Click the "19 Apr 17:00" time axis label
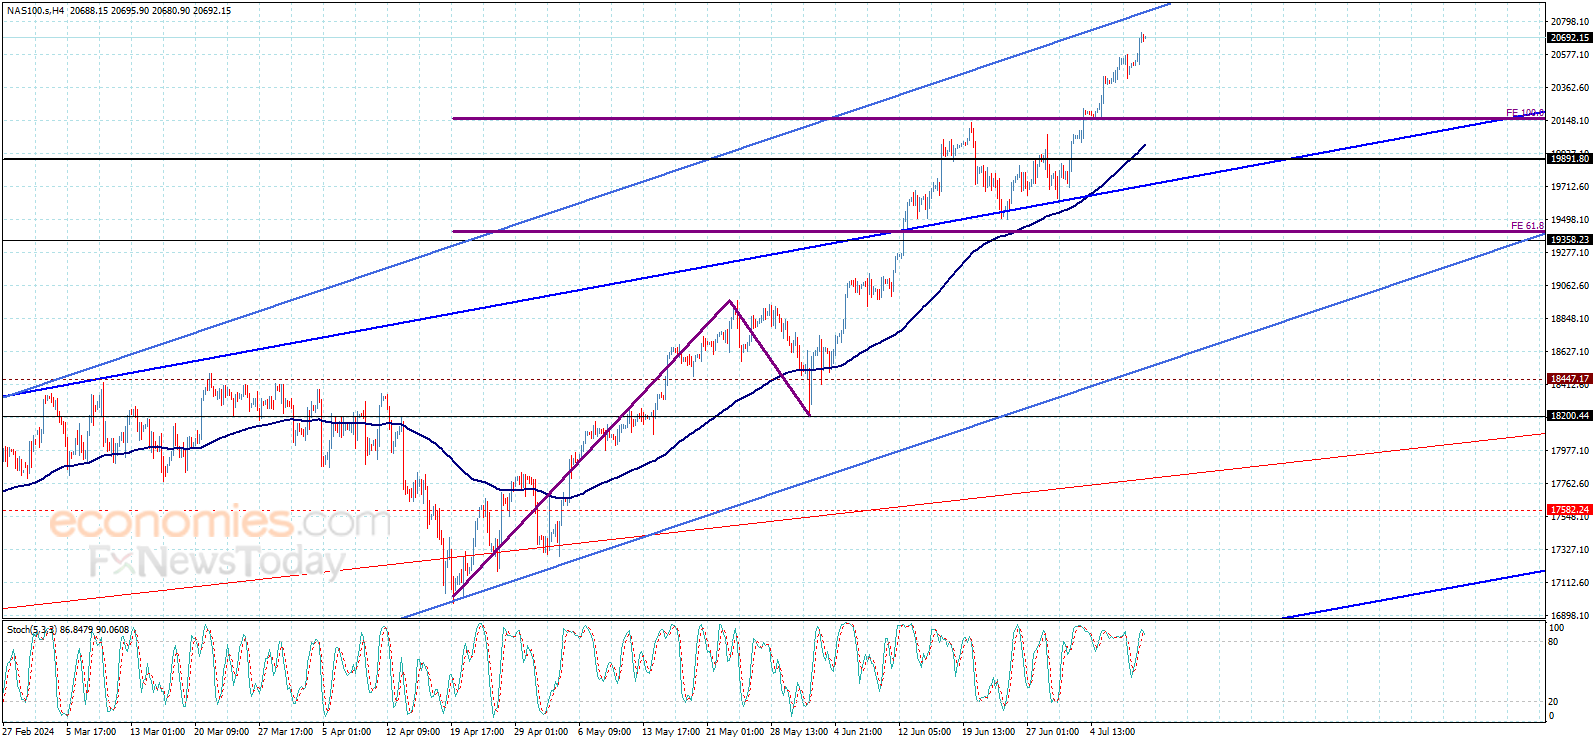Screen dimensions: 1596x743 (477, 732)
